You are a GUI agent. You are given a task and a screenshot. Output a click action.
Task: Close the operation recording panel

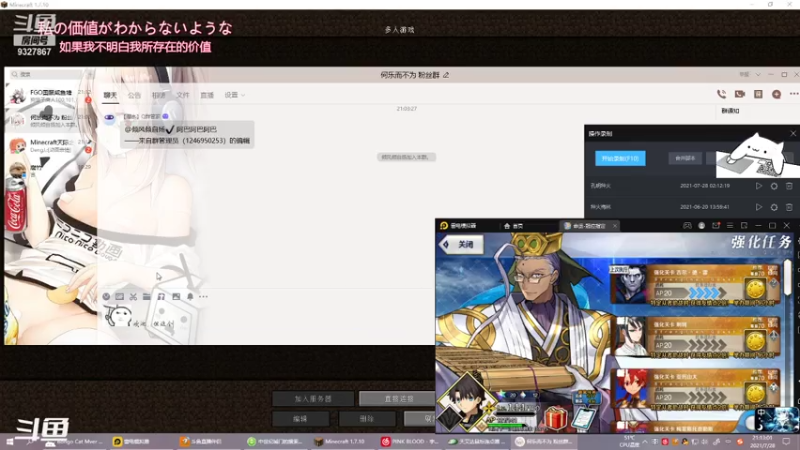click(x=793, y=133)
